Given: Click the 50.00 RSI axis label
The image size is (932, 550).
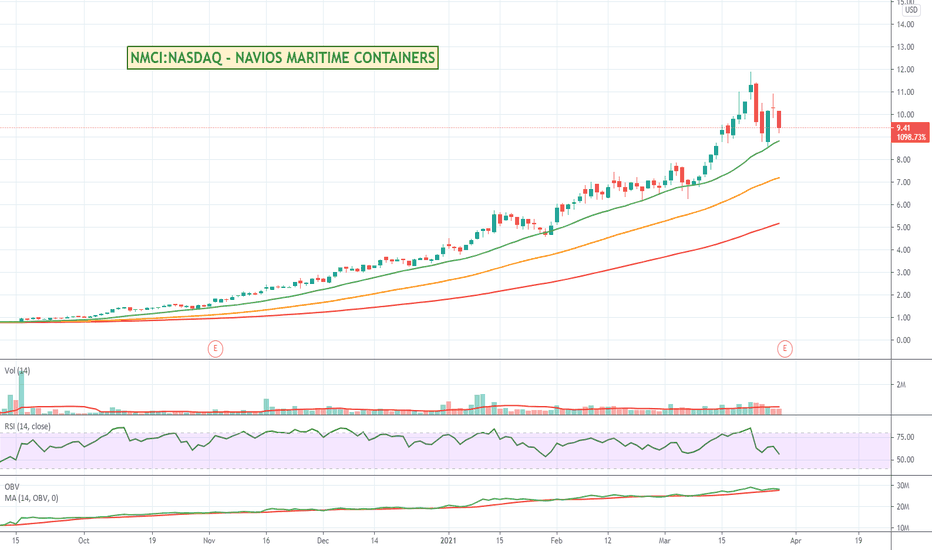Looking at the screenshot, I should [905, 460].
